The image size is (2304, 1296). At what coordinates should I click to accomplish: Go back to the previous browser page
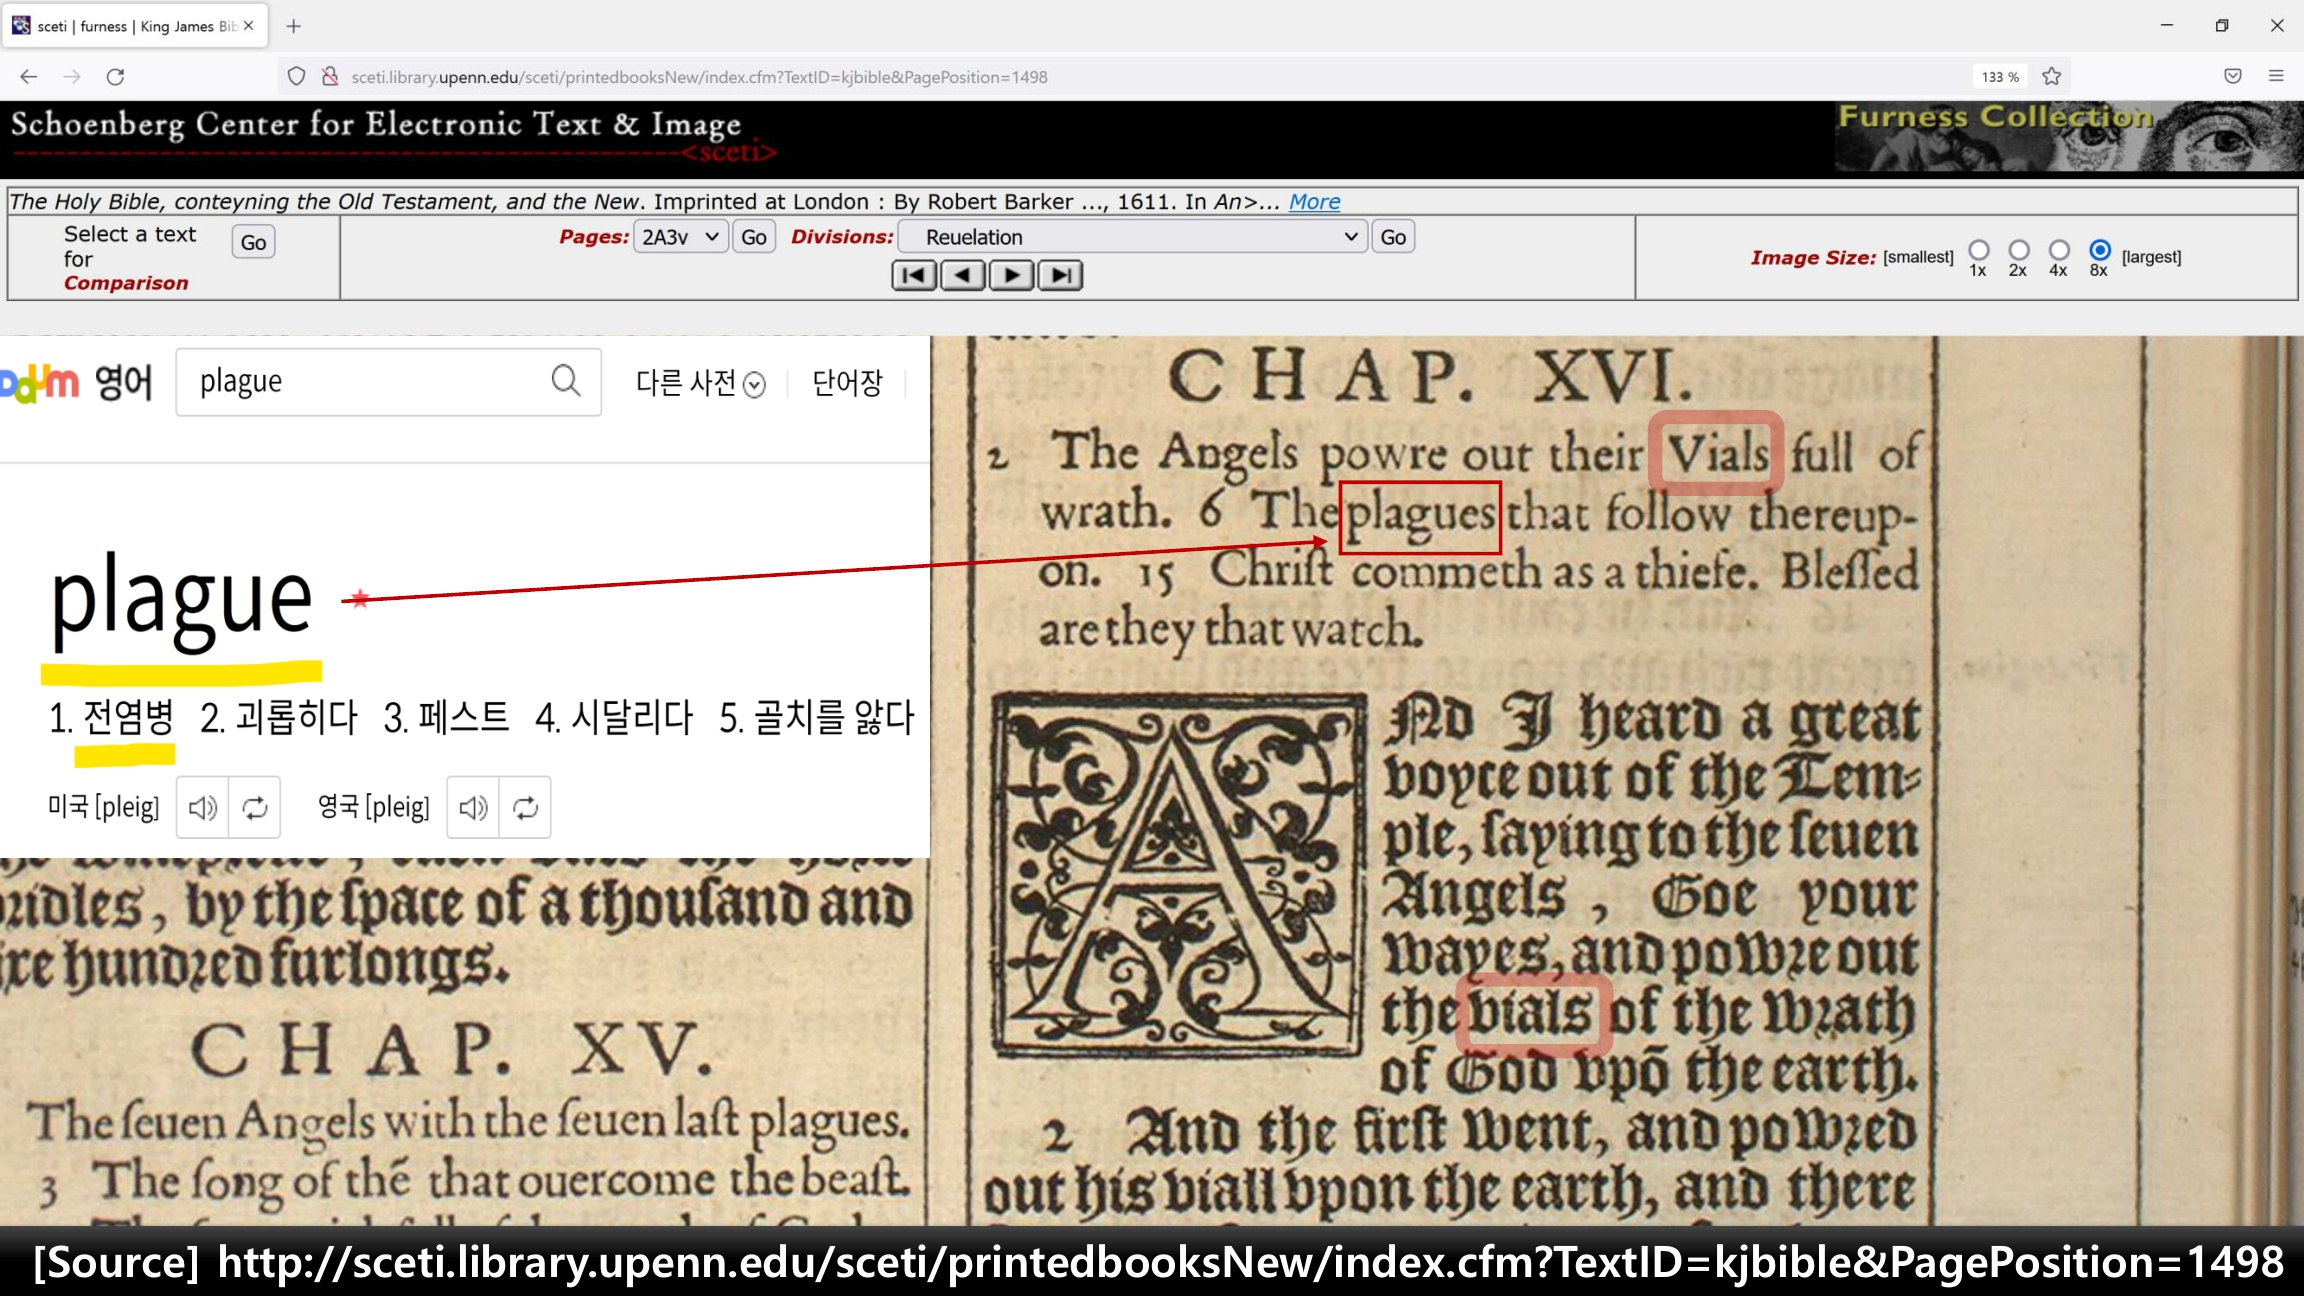(x=29, y=77)
